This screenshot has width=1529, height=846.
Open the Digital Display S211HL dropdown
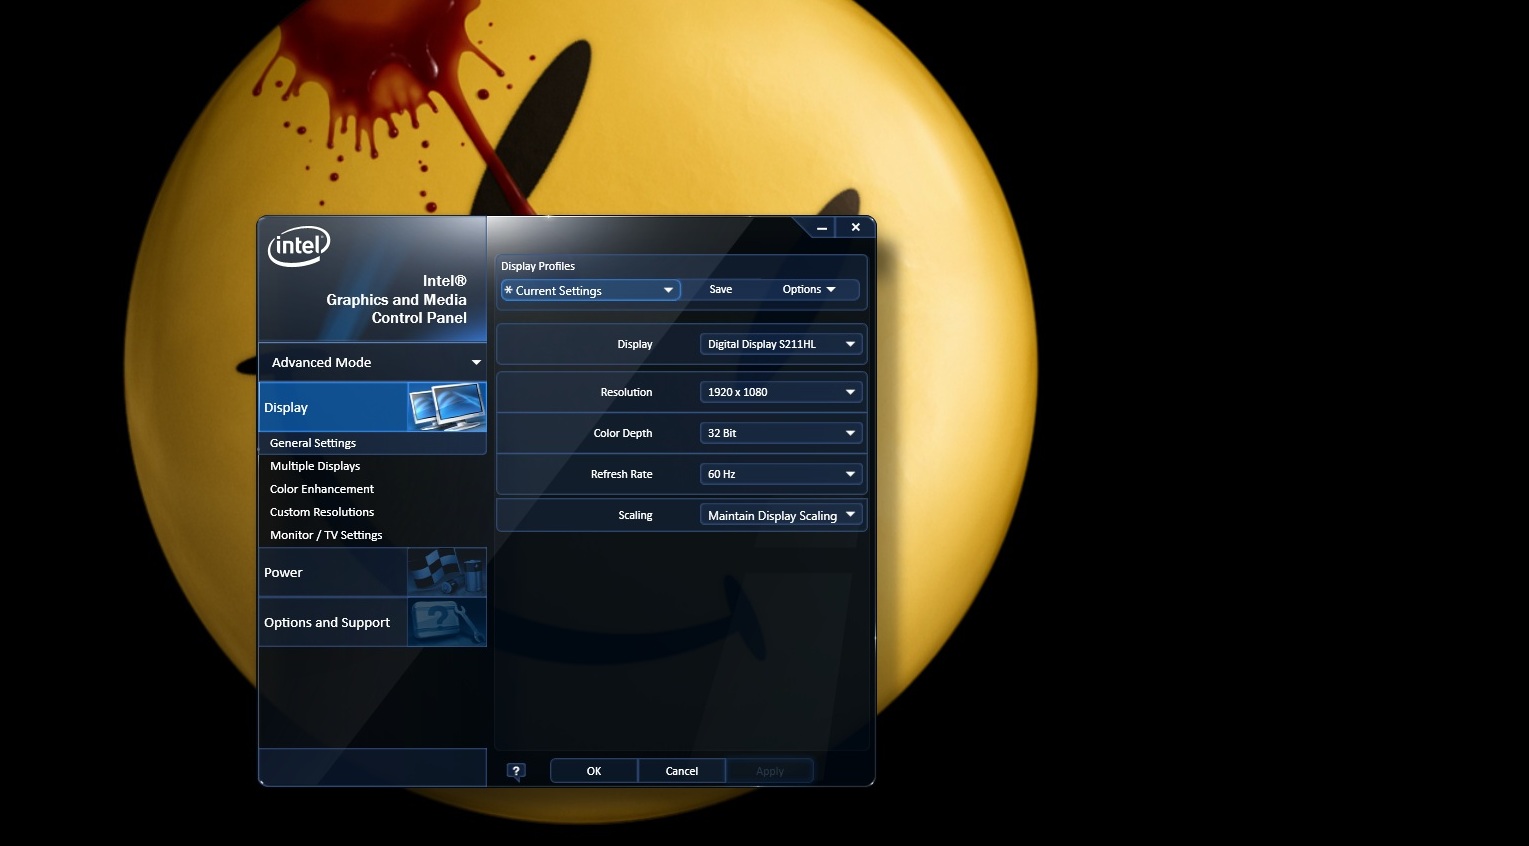pos(781,344)
